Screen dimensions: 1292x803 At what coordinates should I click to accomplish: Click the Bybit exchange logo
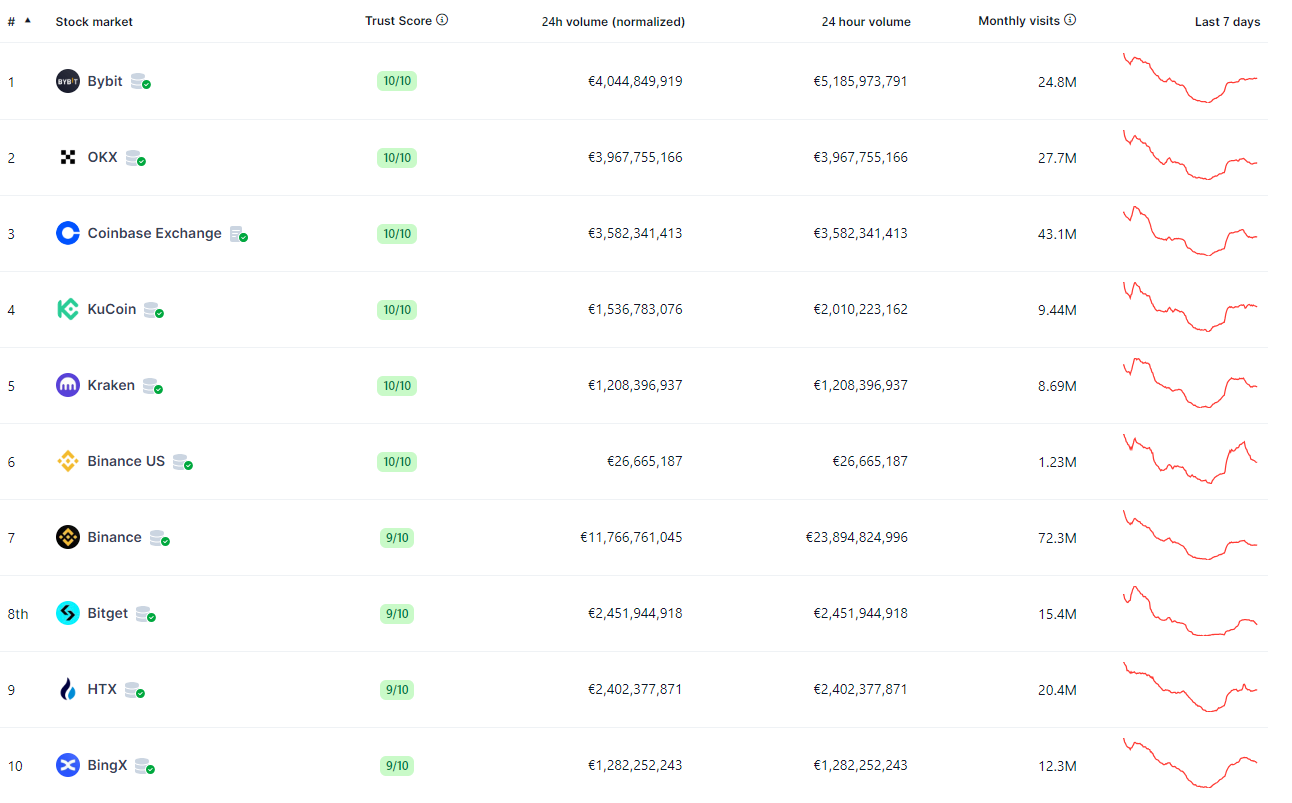[x=68, y=81]
